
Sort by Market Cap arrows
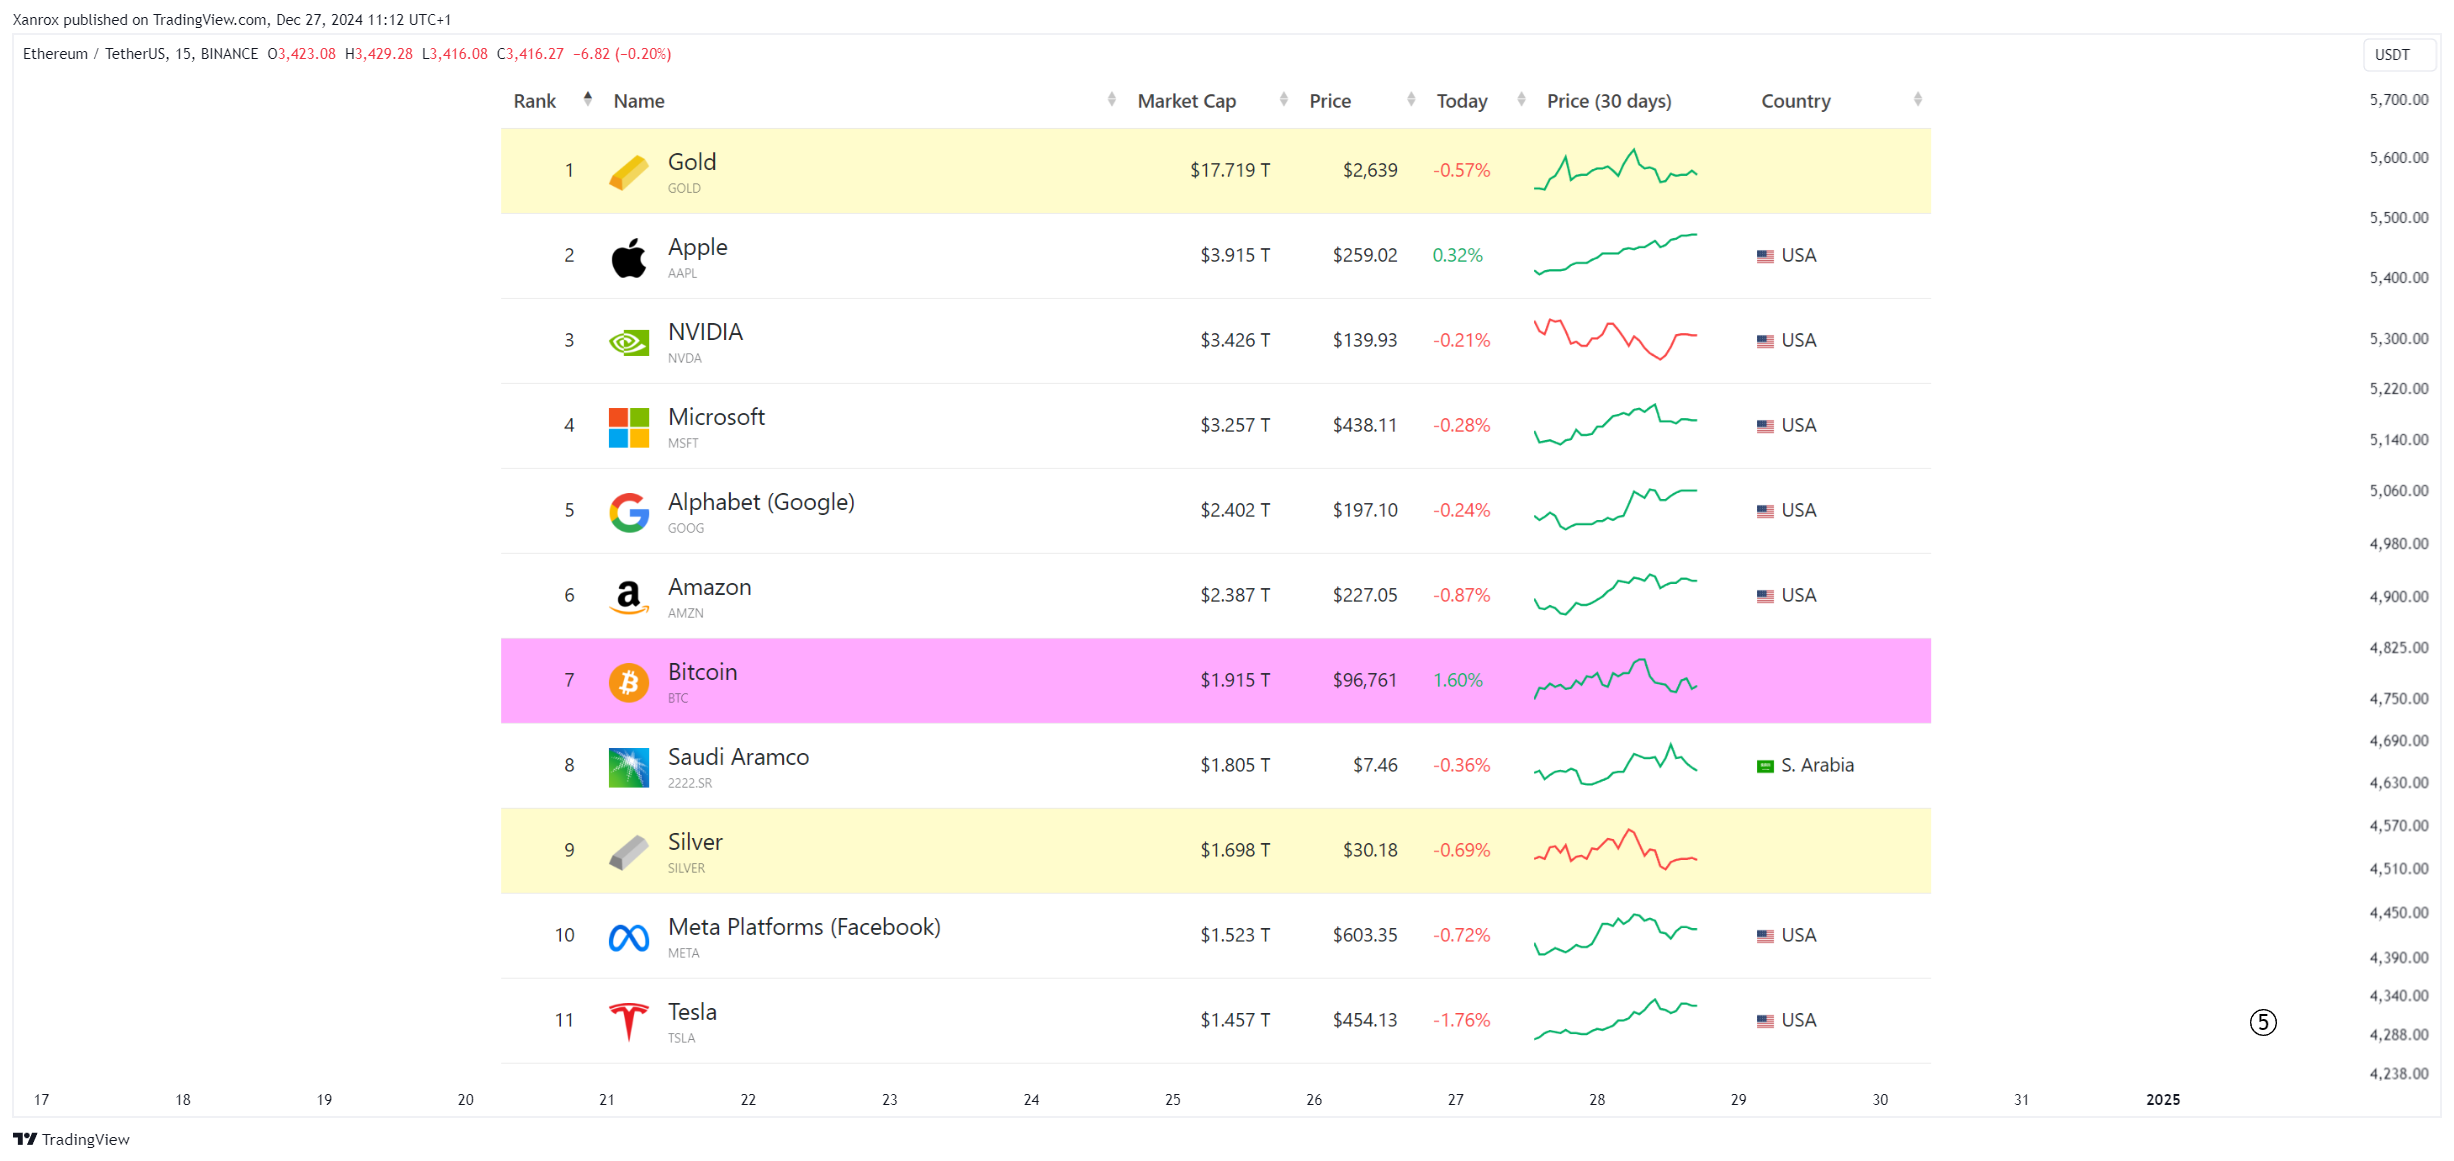pos(1283,99)
